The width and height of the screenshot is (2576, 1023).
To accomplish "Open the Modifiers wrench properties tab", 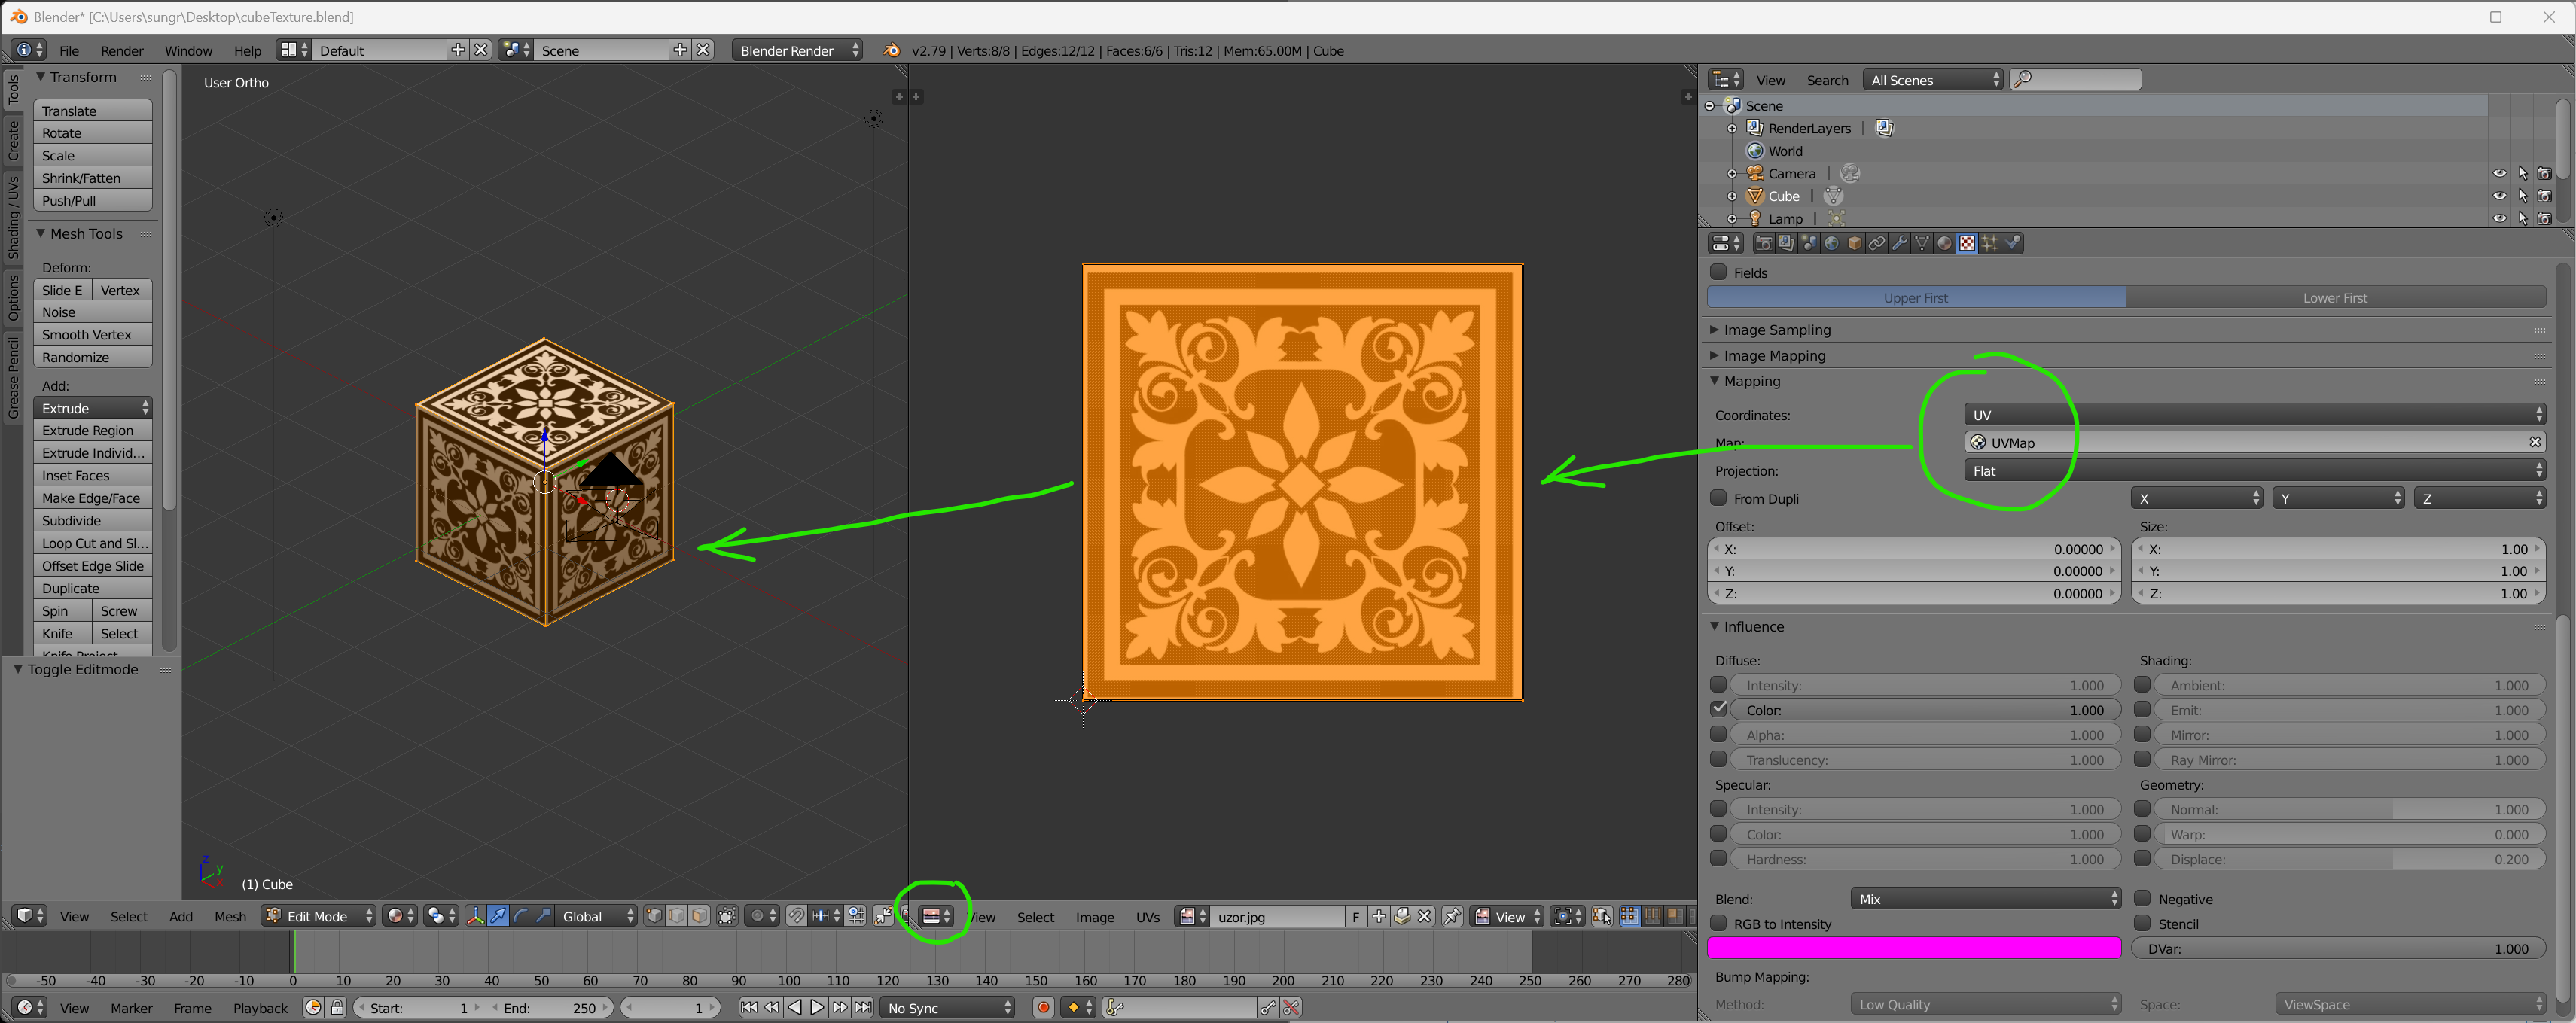I will tap(1899, 243).
